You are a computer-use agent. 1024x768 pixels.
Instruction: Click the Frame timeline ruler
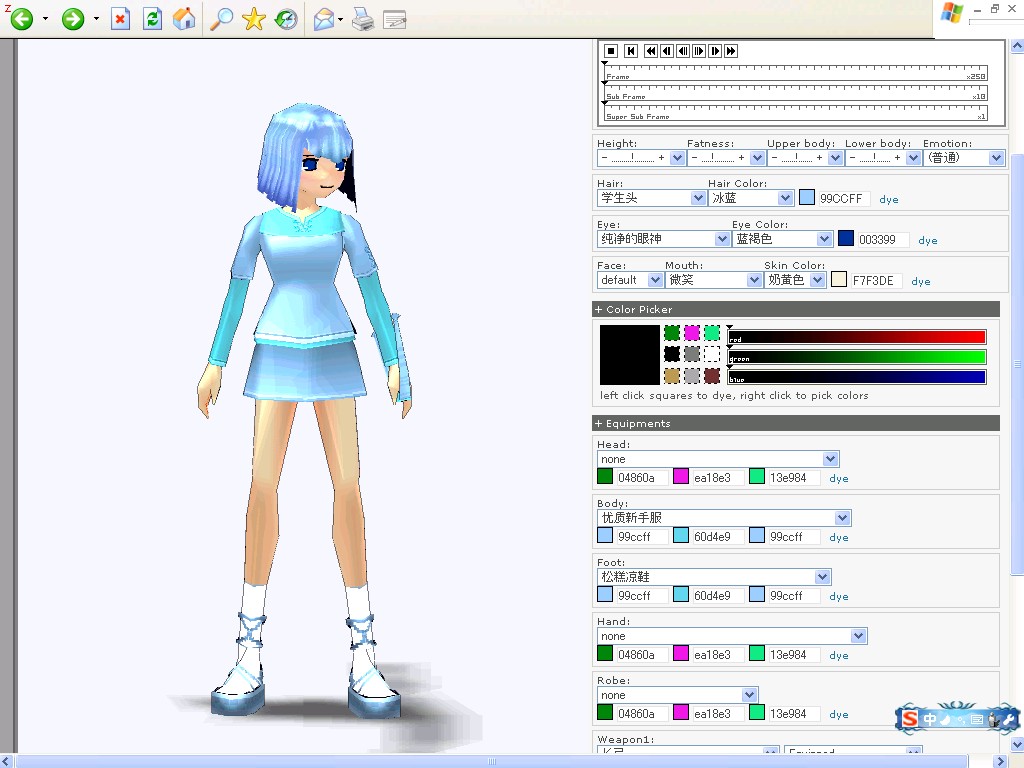795,73
